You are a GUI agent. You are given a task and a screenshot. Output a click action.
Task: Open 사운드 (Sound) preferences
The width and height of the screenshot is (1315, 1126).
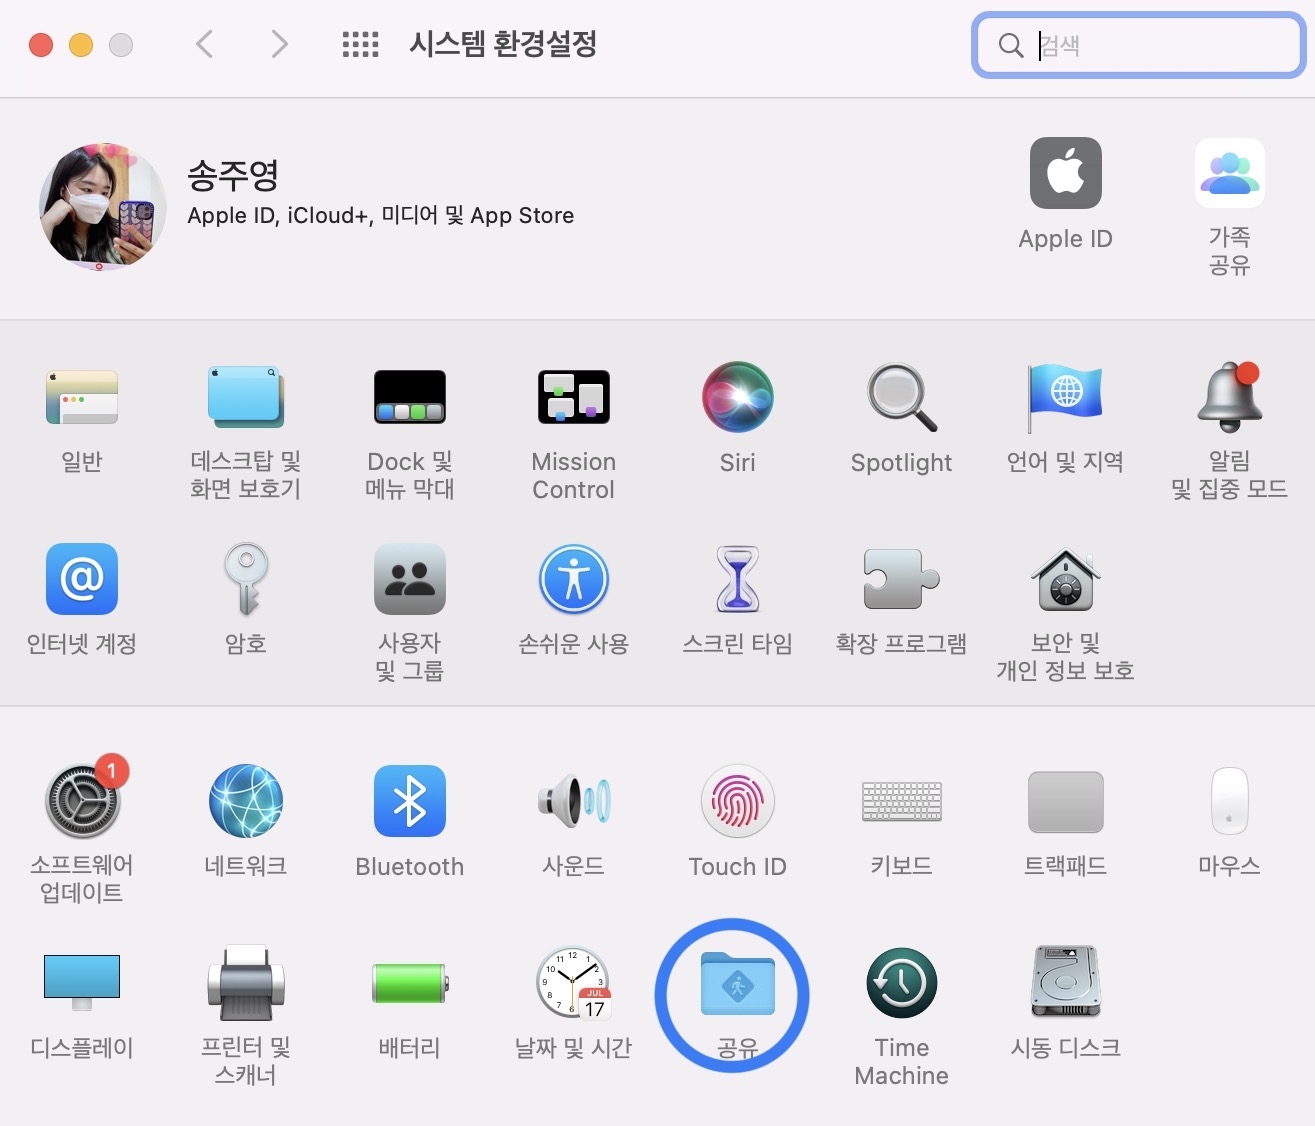pyautogui.click(x=574, y=801)
